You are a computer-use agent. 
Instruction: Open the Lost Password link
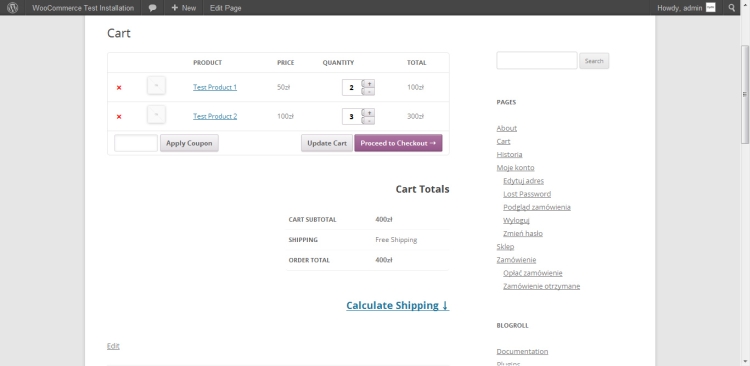tap(527, 194)
